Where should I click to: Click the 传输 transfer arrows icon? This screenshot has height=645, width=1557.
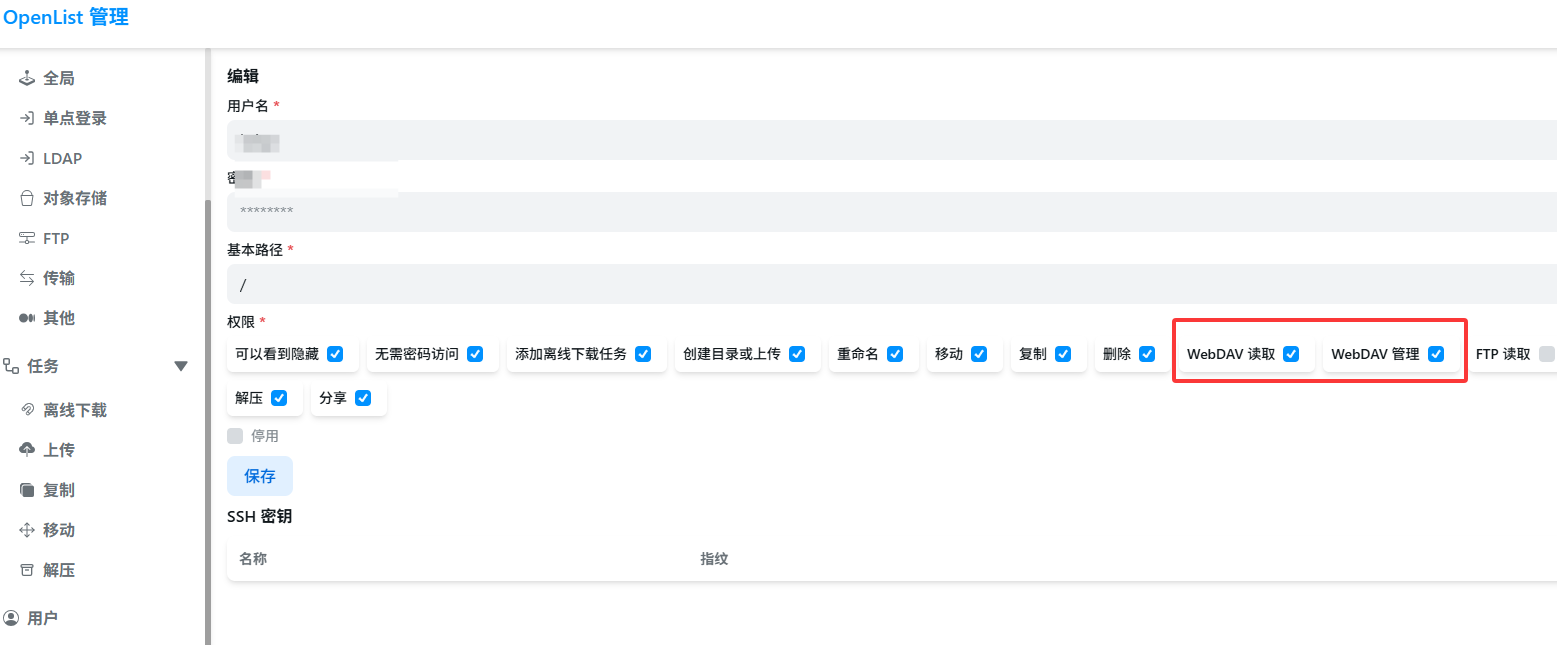click(27, 278)
